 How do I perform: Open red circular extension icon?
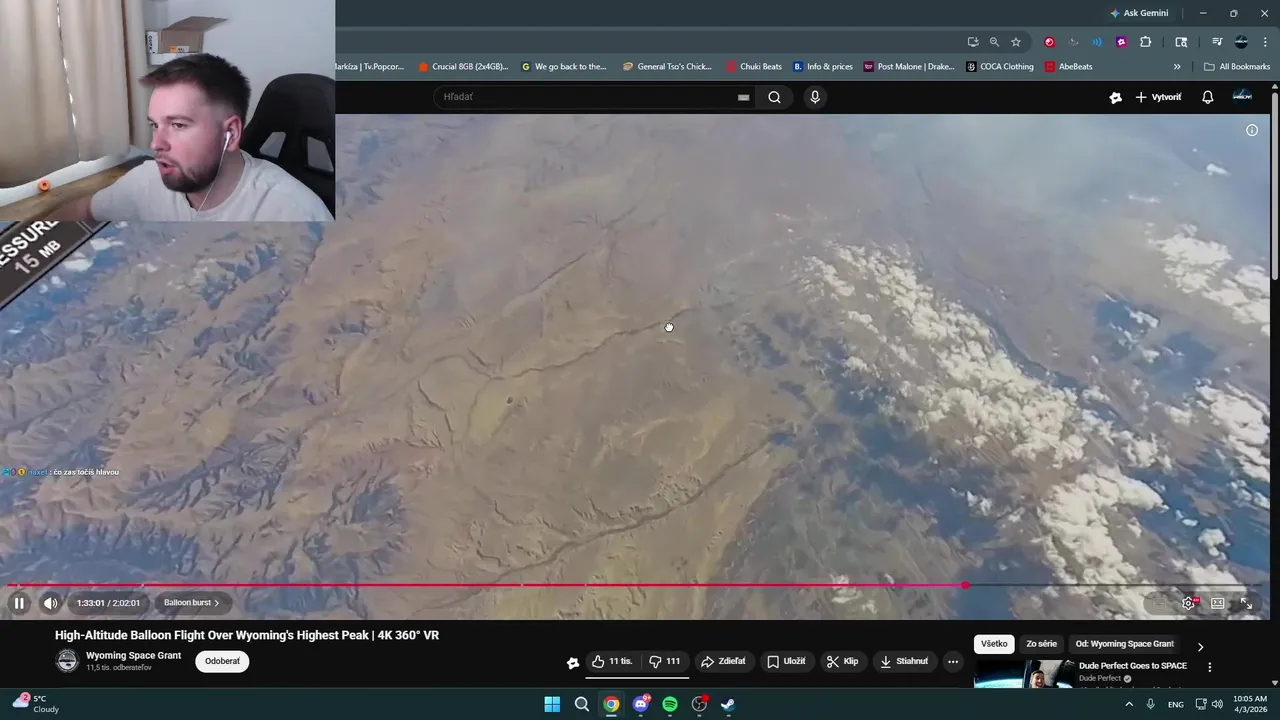(1049, 42)
